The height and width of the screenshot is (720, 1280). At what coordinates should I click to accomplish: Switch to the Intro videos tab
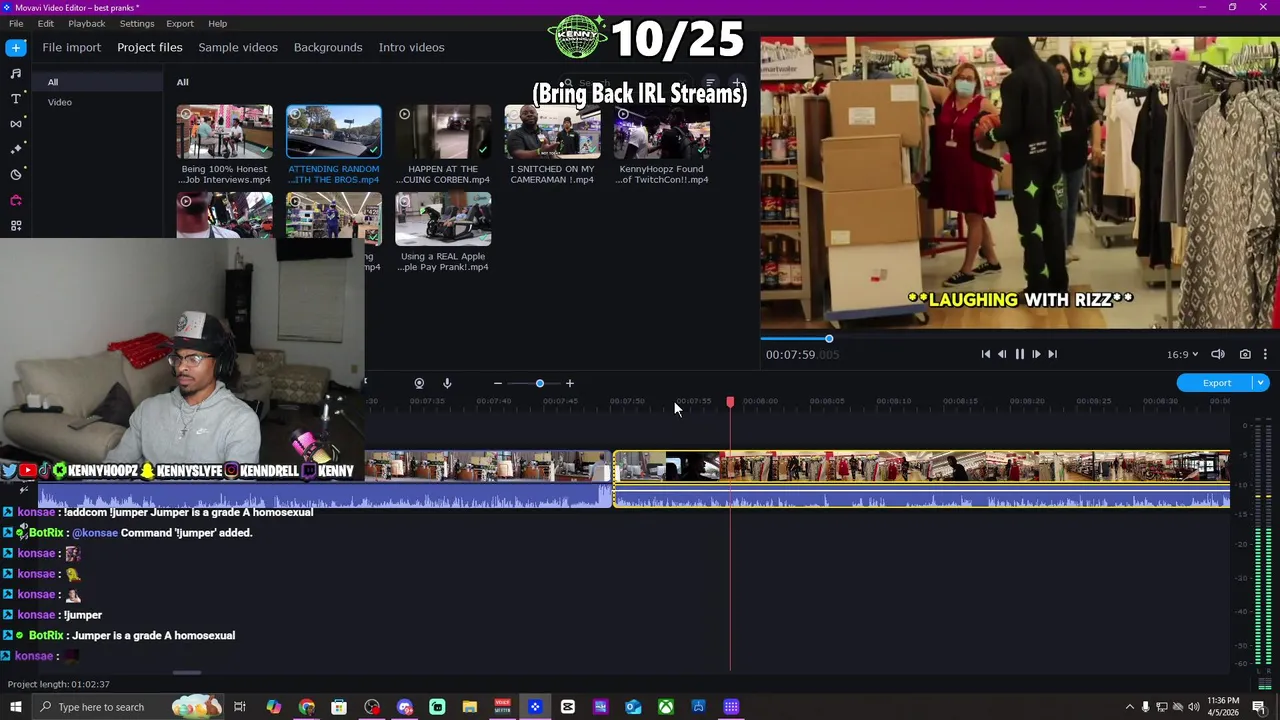[411, 47]
